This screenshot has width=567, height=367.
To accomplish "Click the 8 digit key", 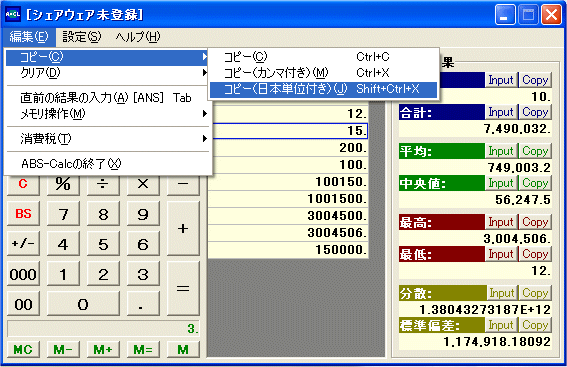I will pyautogui.click(x=103, y=214).
